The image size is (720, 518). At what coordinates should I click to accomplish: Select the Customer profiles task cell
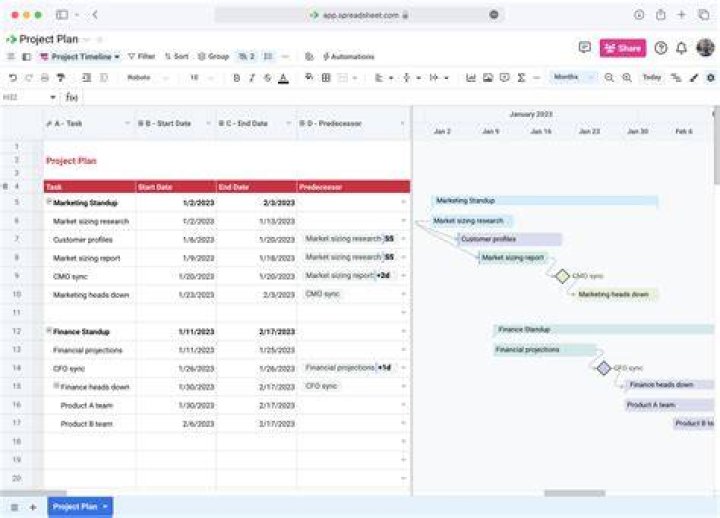(x=90, y=240)
